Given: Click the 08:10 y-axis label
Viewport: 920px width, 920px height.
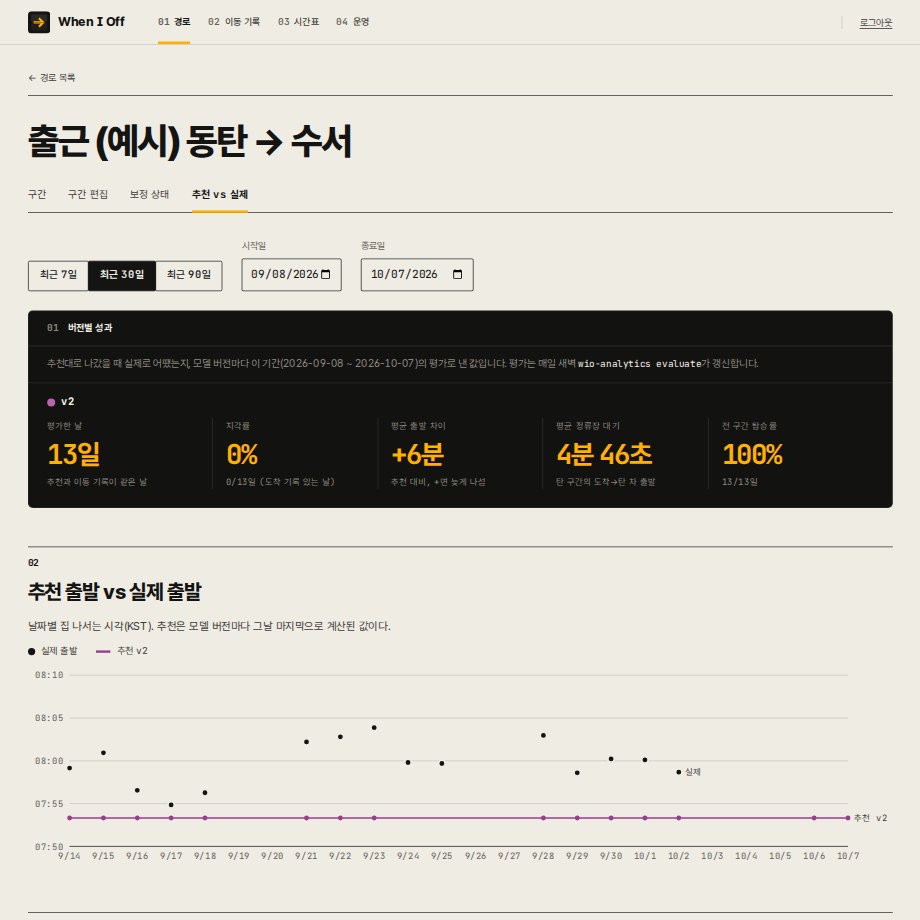Looking at the screenshot, I should (x=49, y=675).
